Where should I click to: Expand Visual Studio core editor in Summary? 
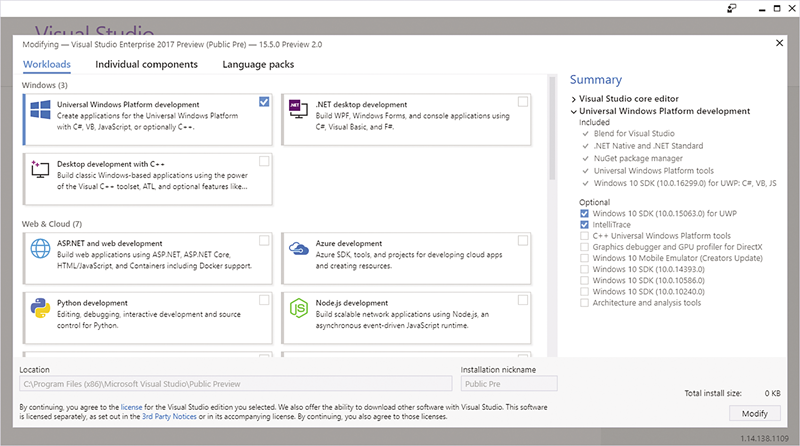(573, 99)
